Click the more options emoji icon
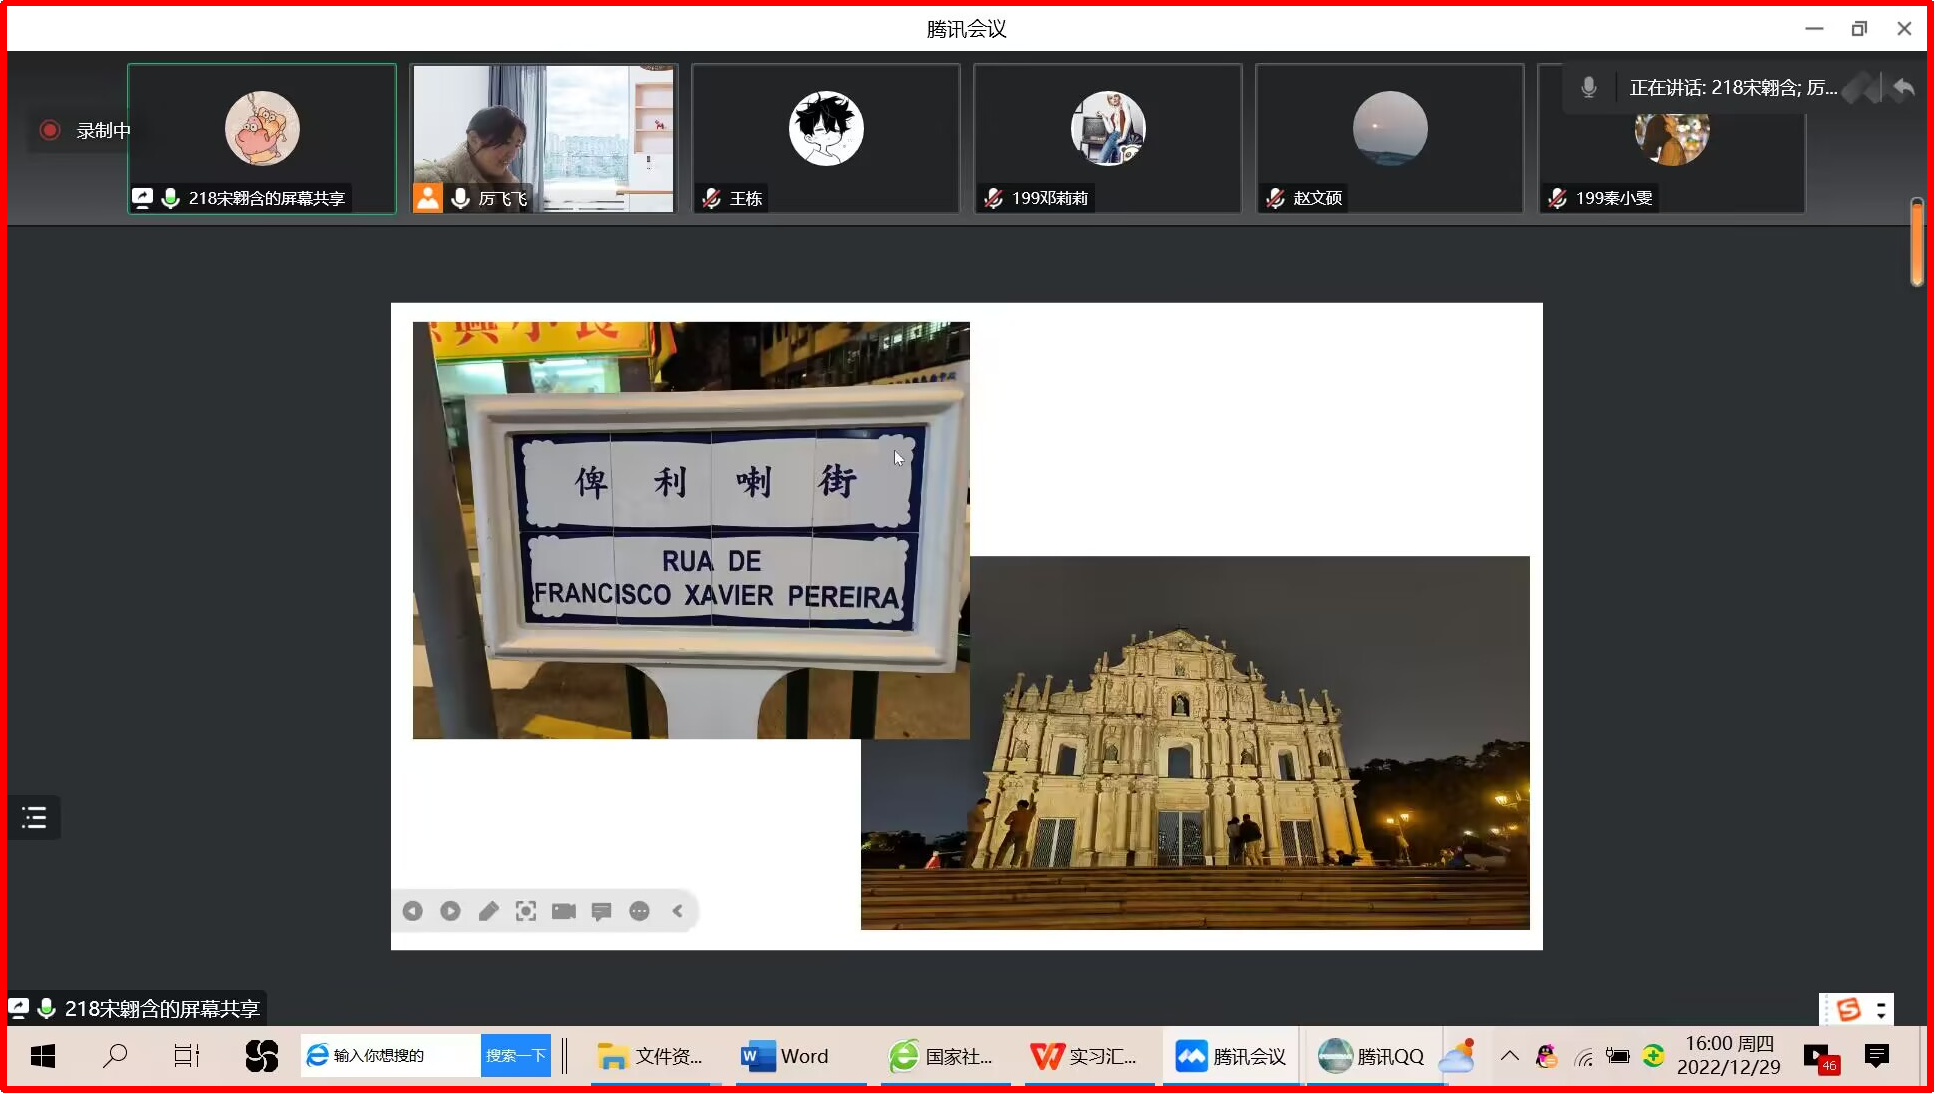Screen dimensions: 1936x1094 point(640,911)
